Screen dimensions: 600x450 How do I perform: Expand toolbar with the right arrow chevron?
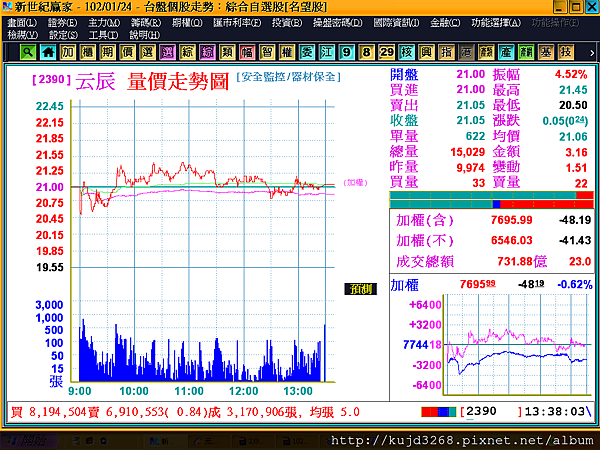(592, 53)
